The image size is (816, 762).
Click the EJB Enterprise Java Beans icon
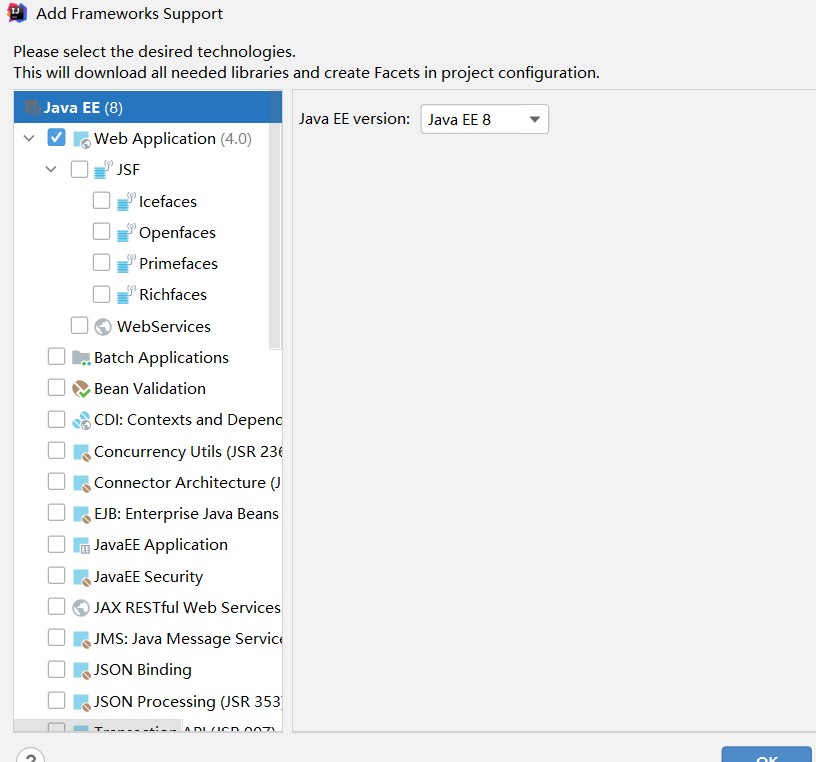point(82,514)
